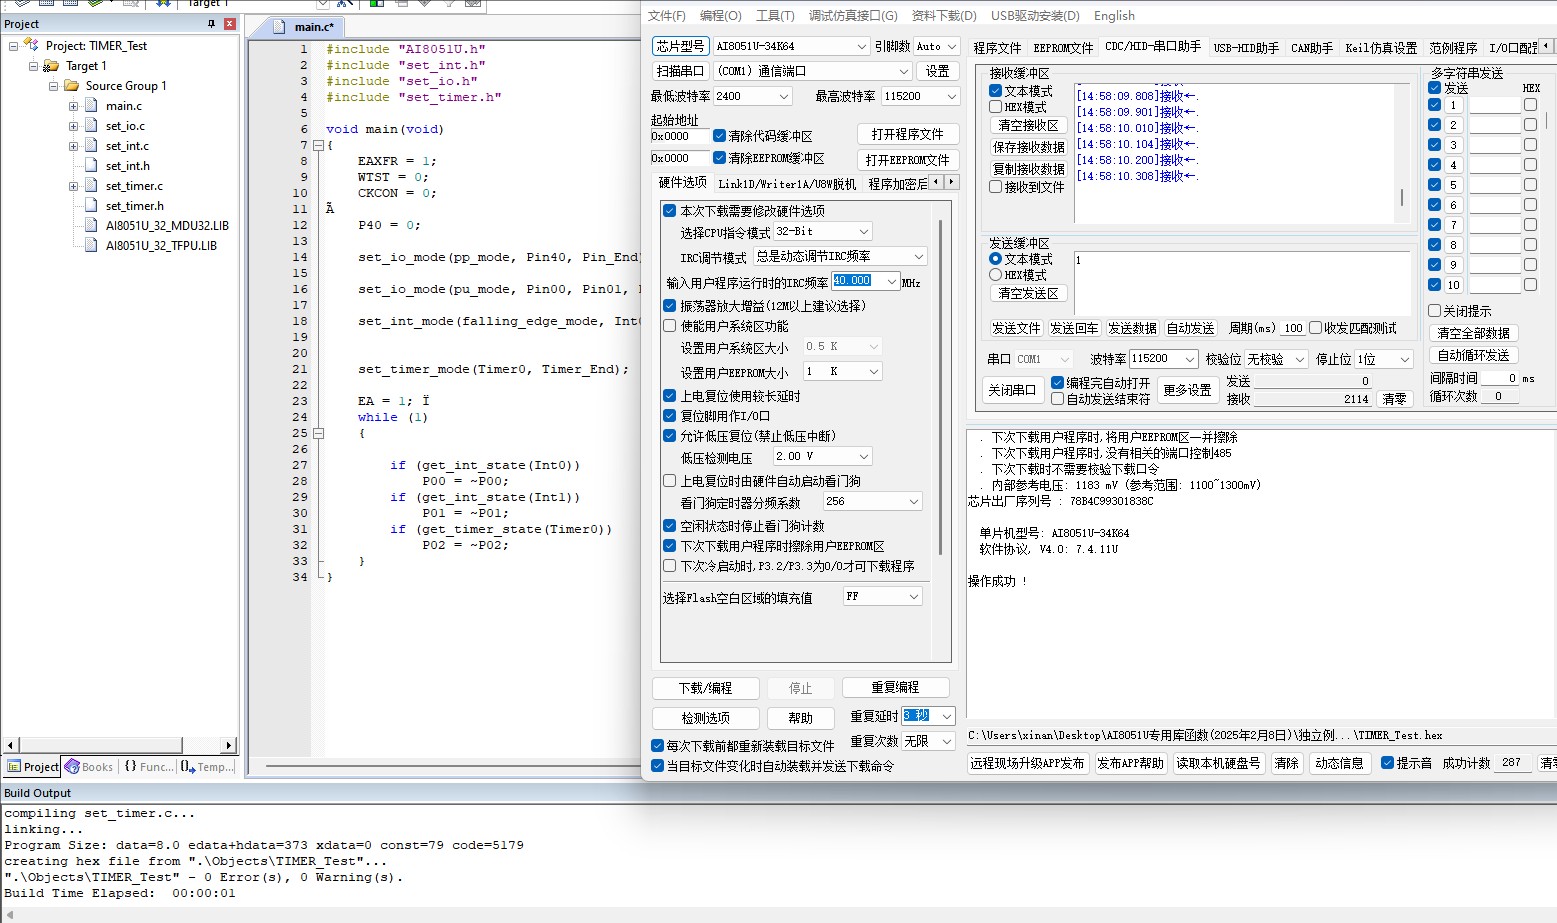Switch to Functions tab icon at panel bottom
This screenshot has height=923, width=1557.
point(130,767)
